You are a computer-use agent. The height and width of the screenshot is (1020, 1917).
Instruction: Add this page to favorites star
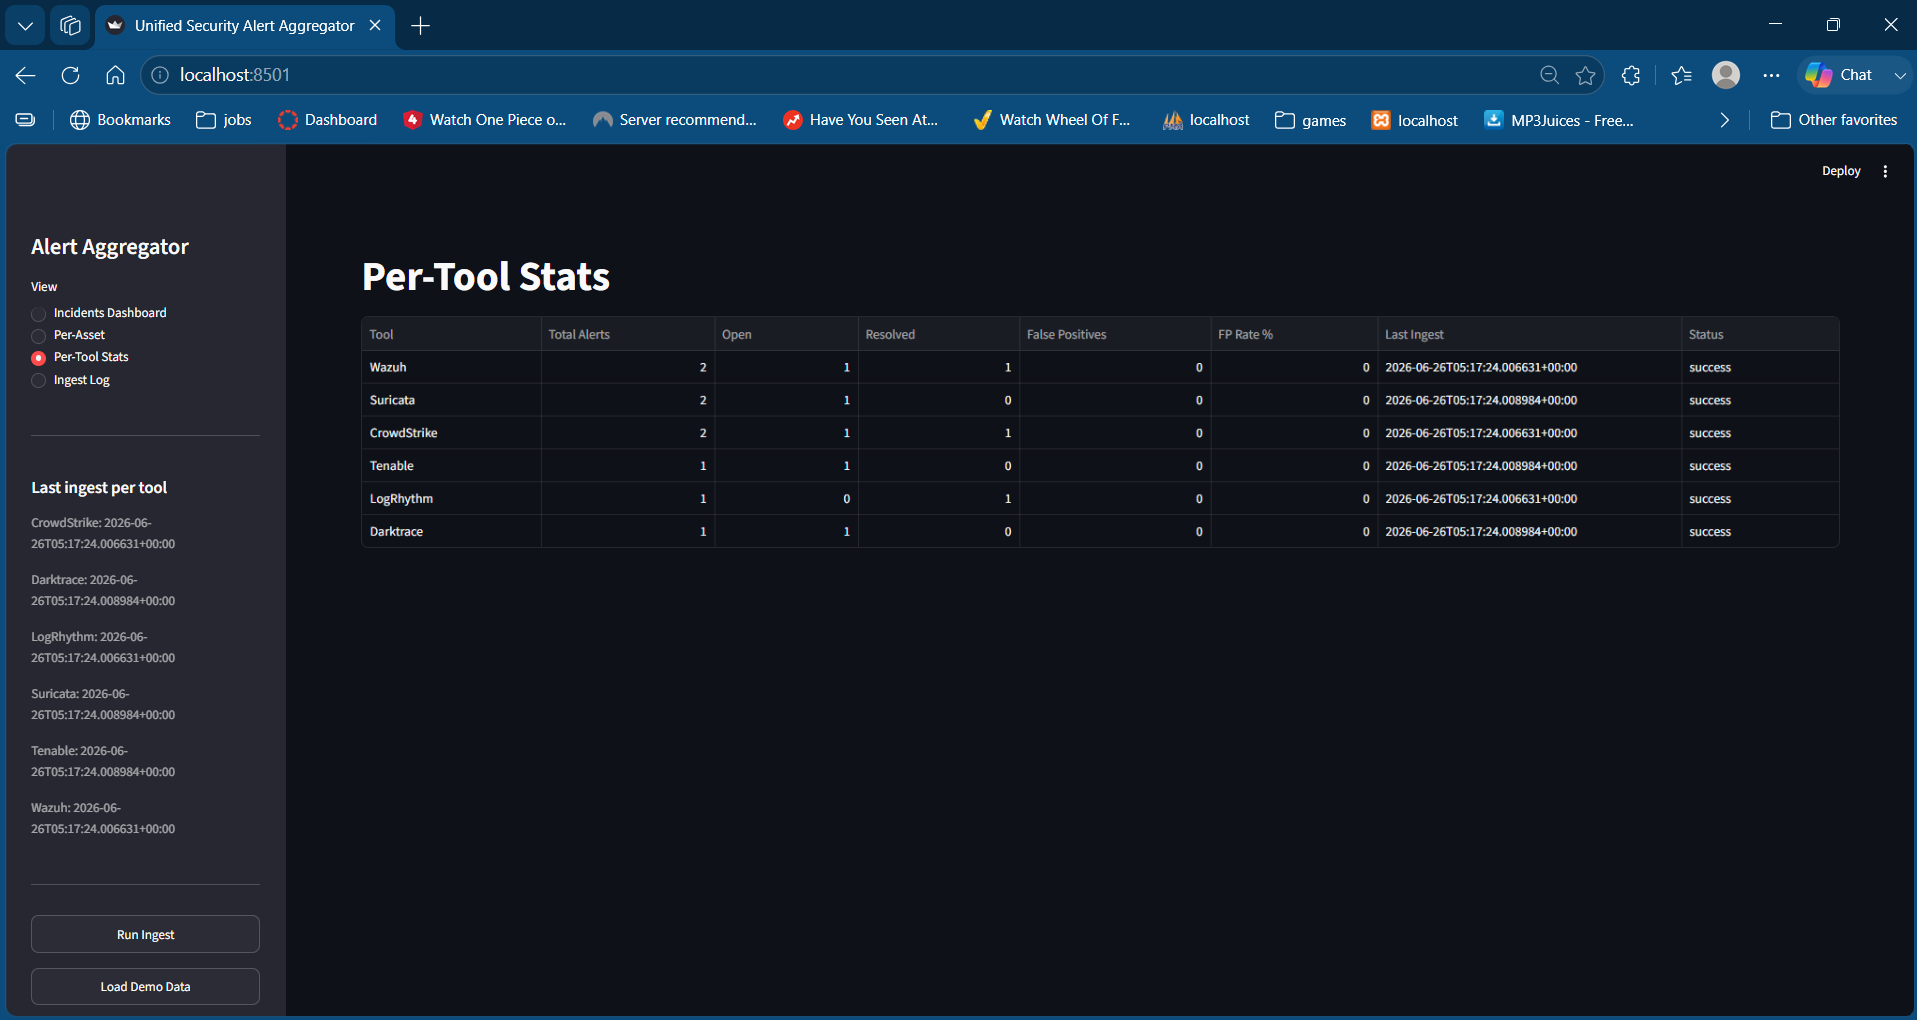click(1585, 75)
